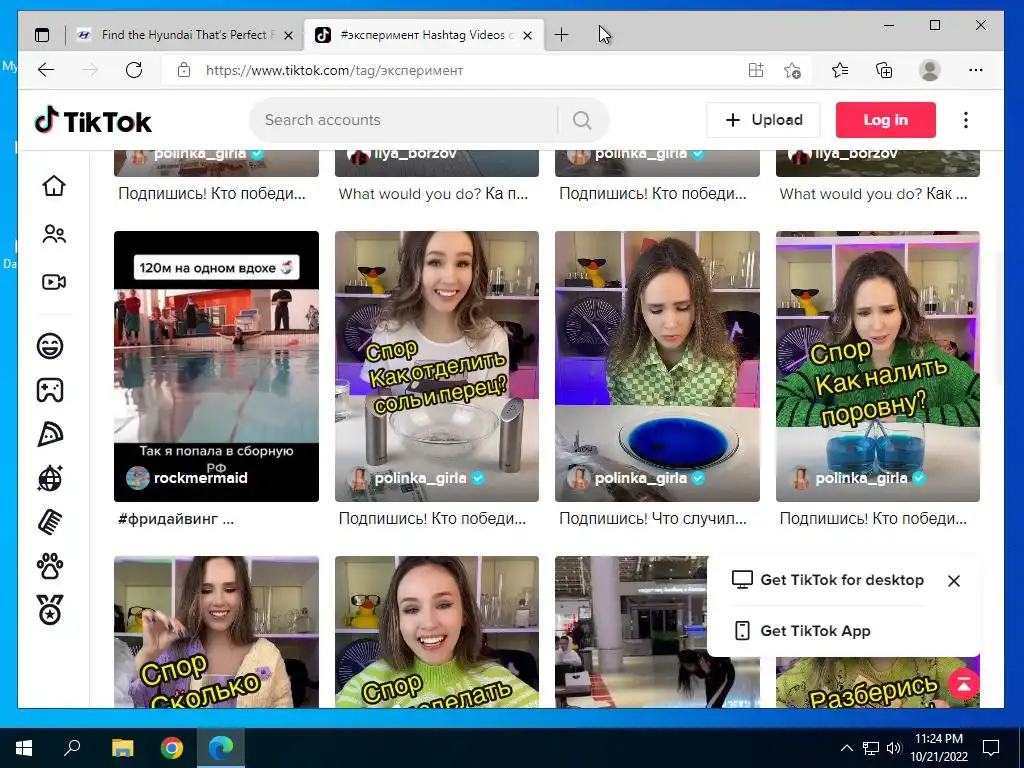The height and width of the screenshot is (768, 1024).
Task: Open the 120м на одном вдохе pool video
Action: click(216, 366)
